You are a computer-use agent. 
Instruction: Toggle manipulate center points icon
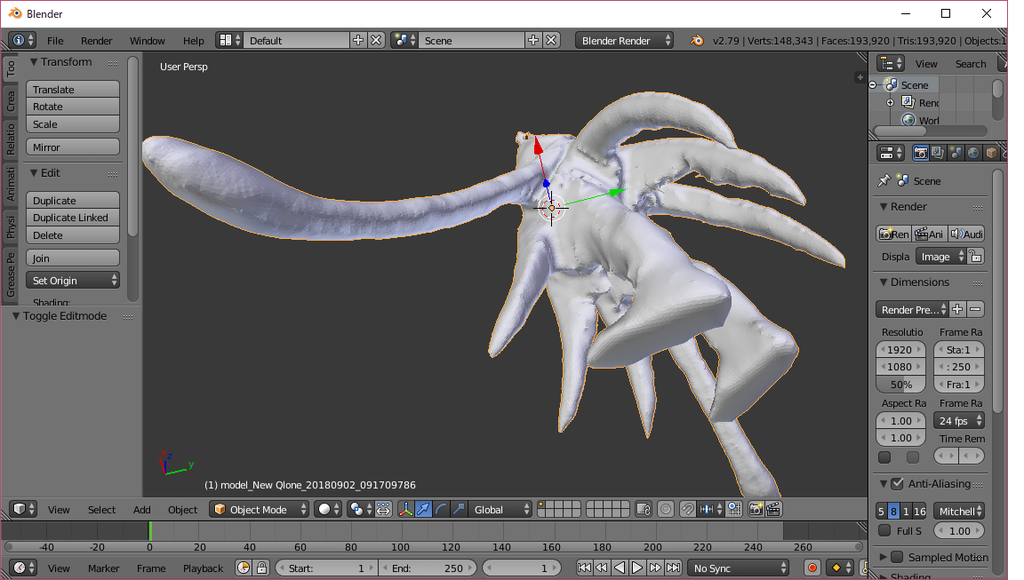point(383,509)
